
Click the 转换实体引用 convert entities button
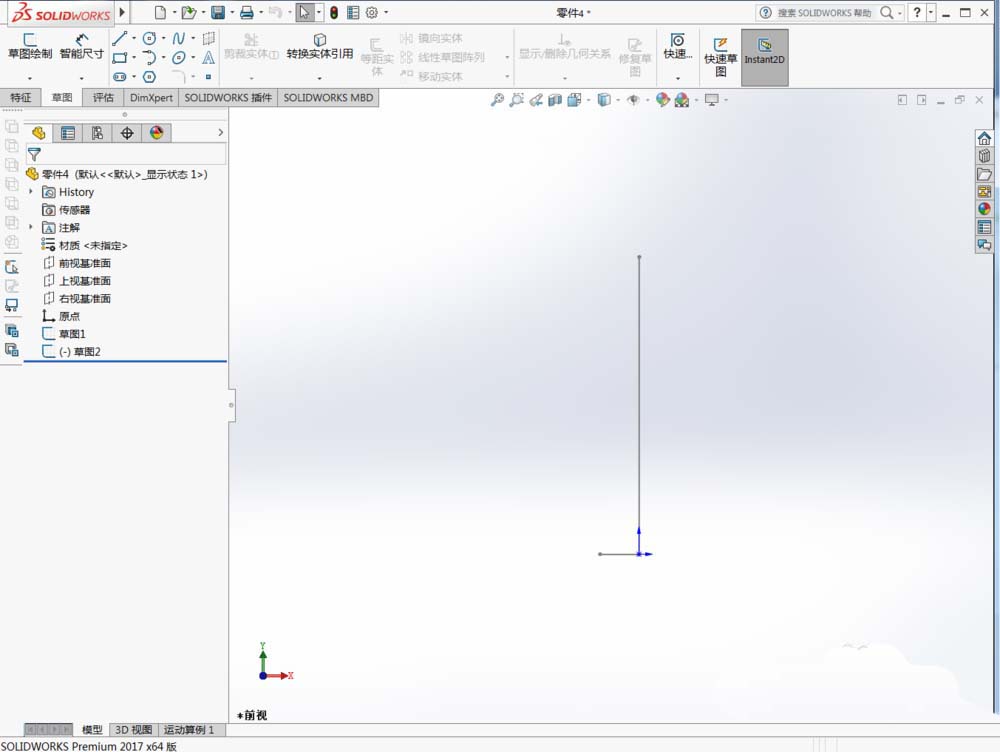tap(320, 47)
